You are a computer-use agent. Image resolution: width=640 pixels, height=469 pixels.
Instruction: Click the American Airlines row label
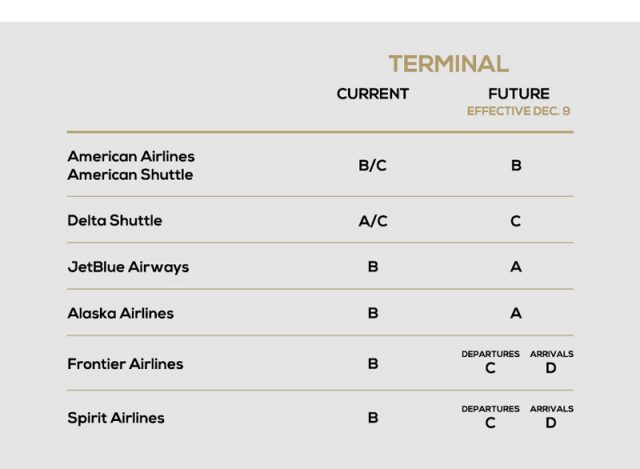pos(131,157)
